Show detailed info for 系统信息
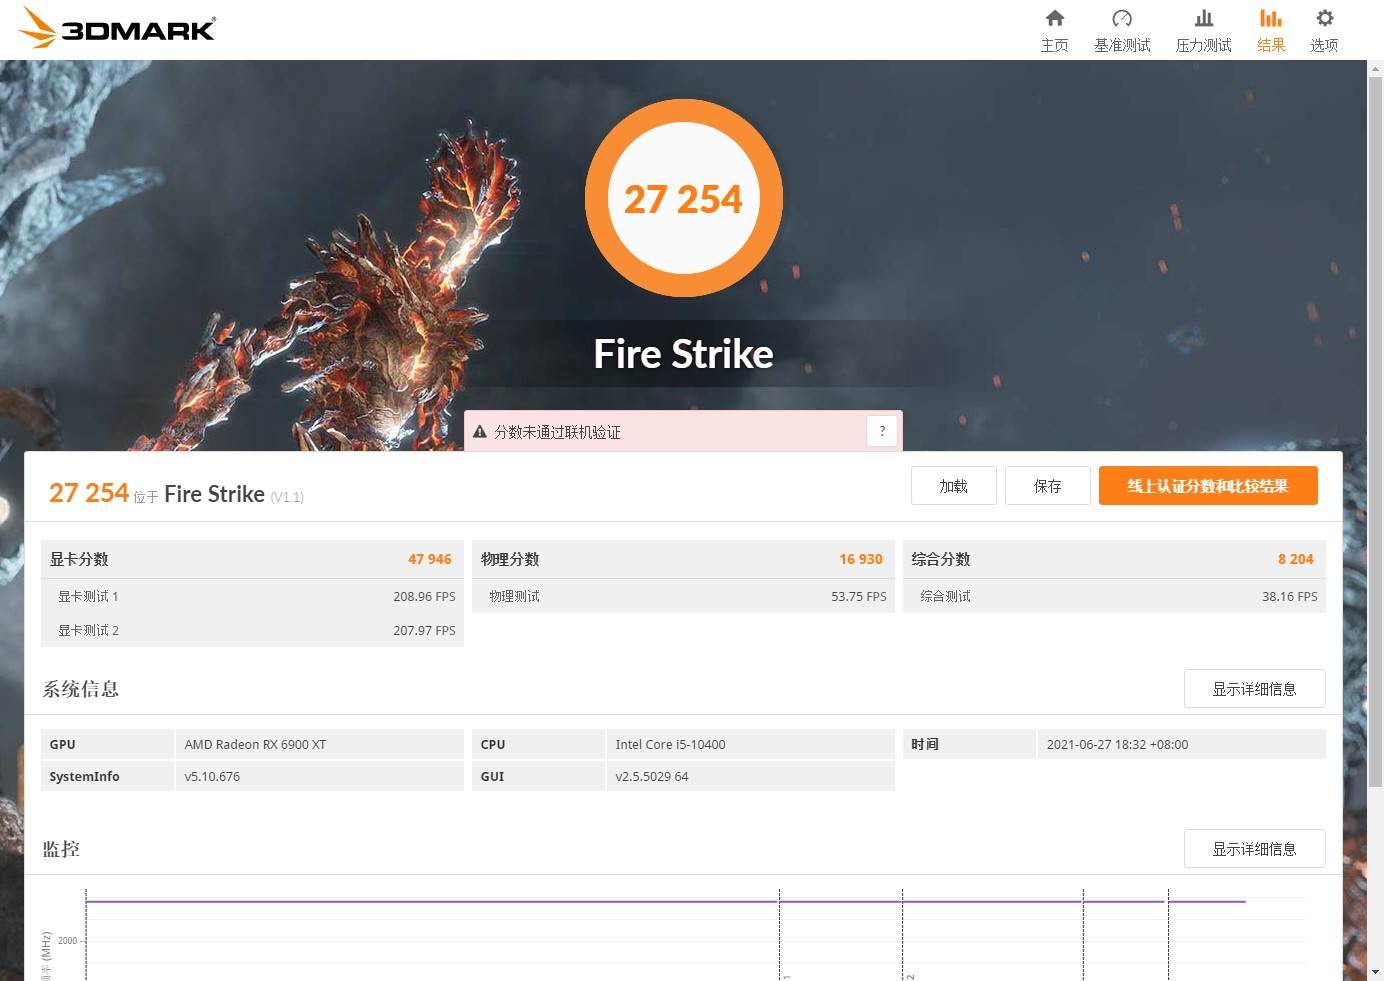Viewport: 1384px width, 981px height. coord(1255,689)
